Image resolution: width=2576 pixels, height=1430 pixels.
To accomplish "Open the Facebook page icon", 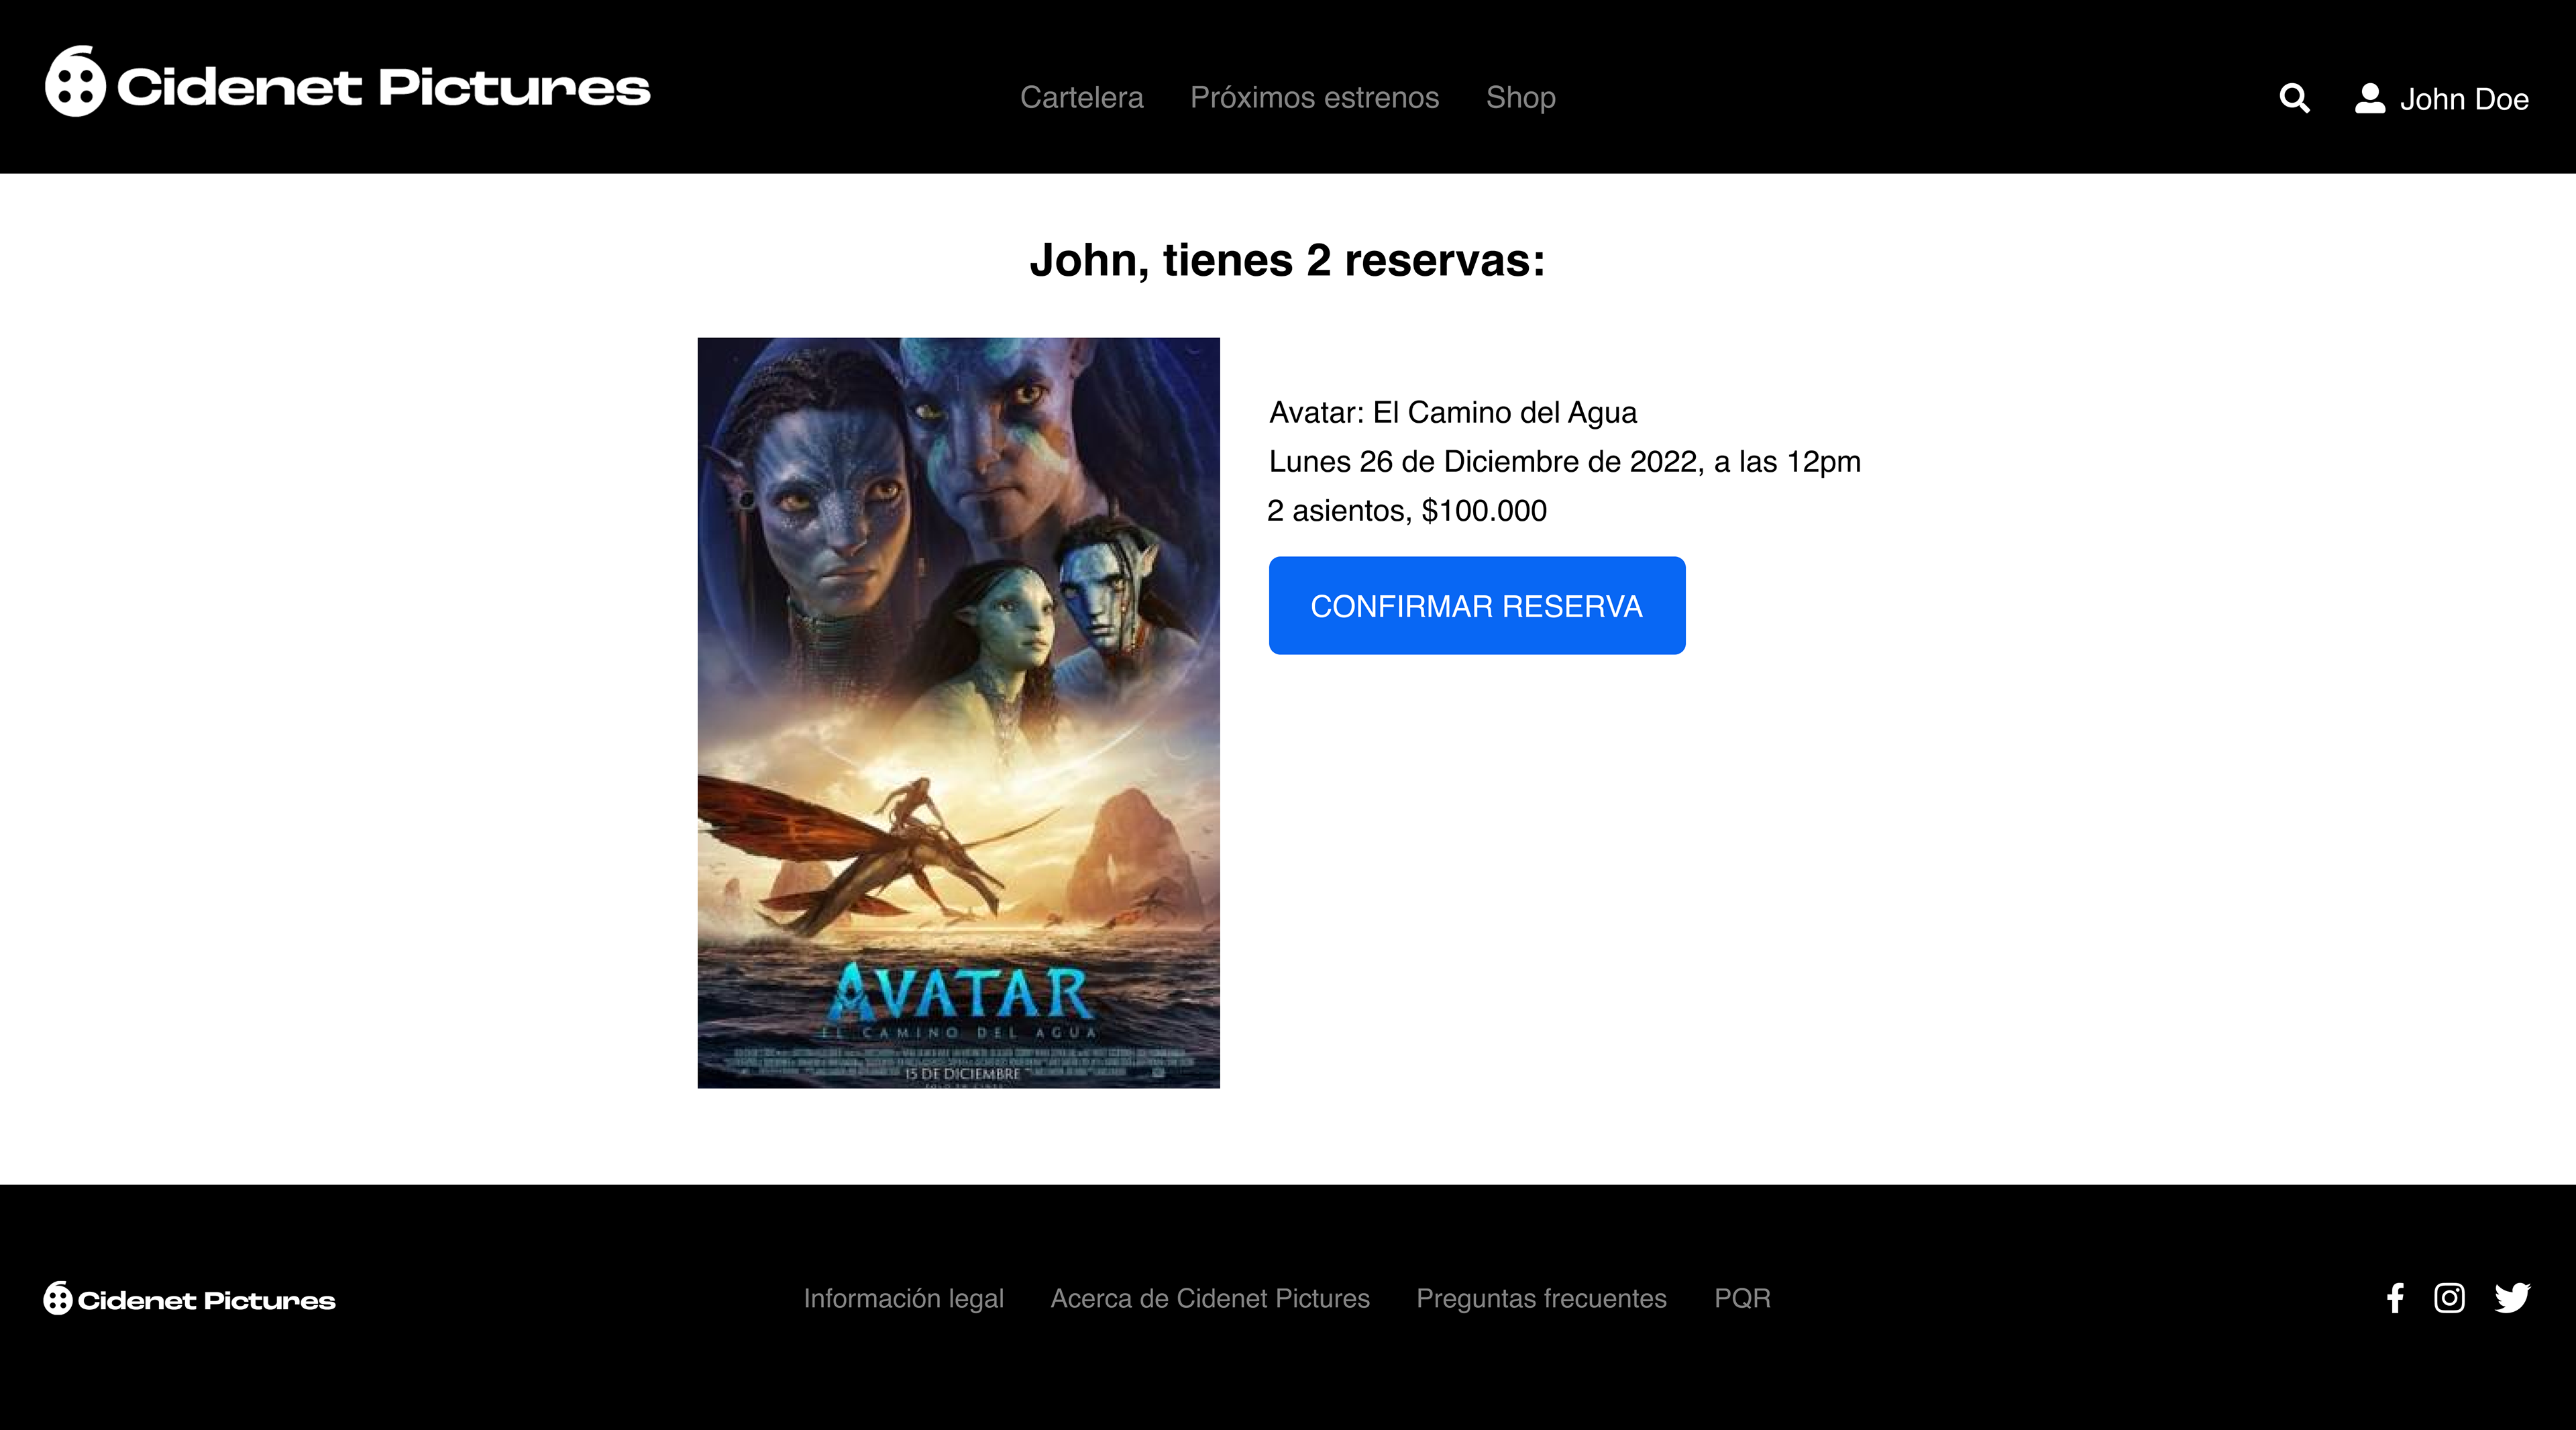I will (2395, 1298).
